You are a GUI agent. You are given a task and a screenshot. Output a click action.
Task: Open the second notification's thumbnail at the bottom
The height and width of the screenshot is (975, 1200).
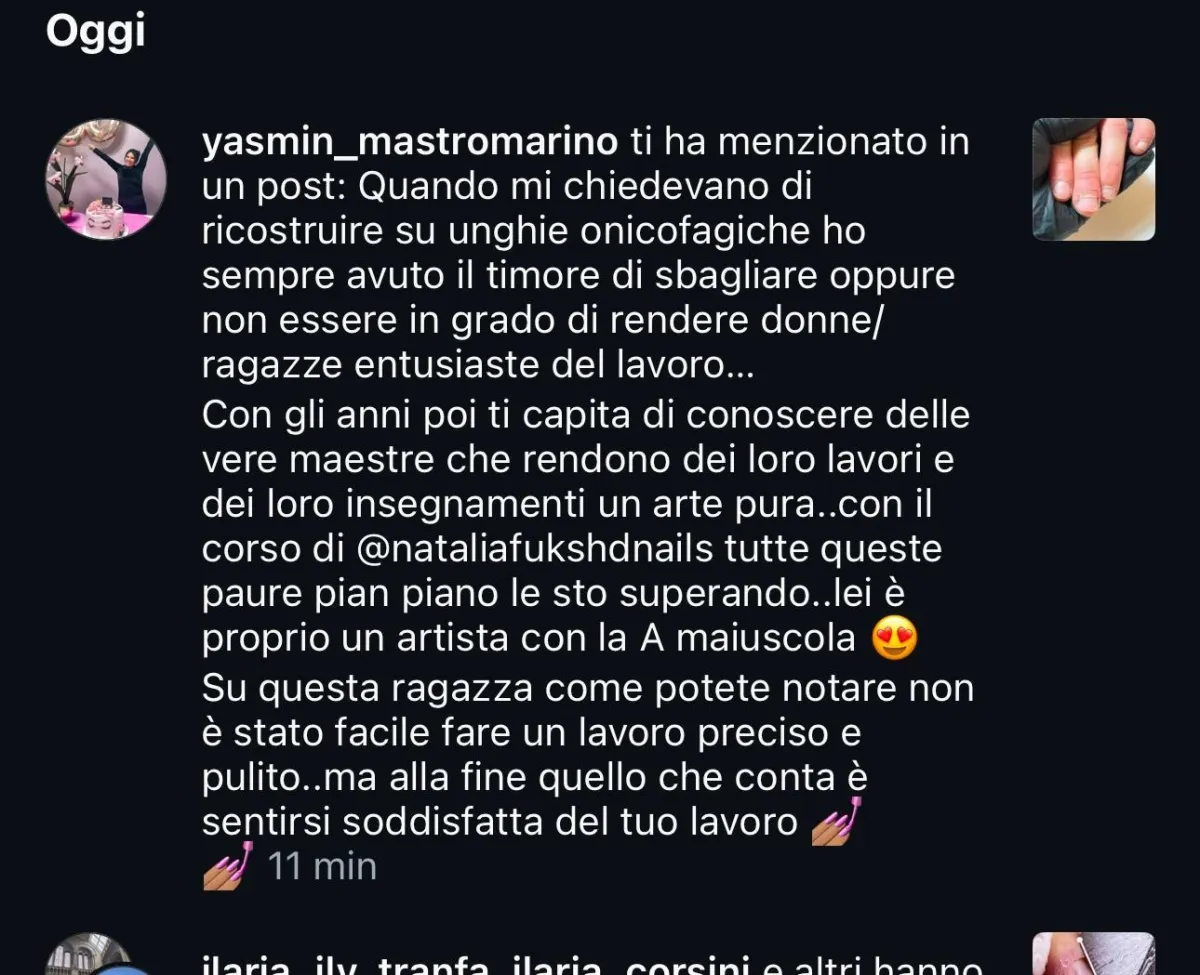tap(1093, 954)
